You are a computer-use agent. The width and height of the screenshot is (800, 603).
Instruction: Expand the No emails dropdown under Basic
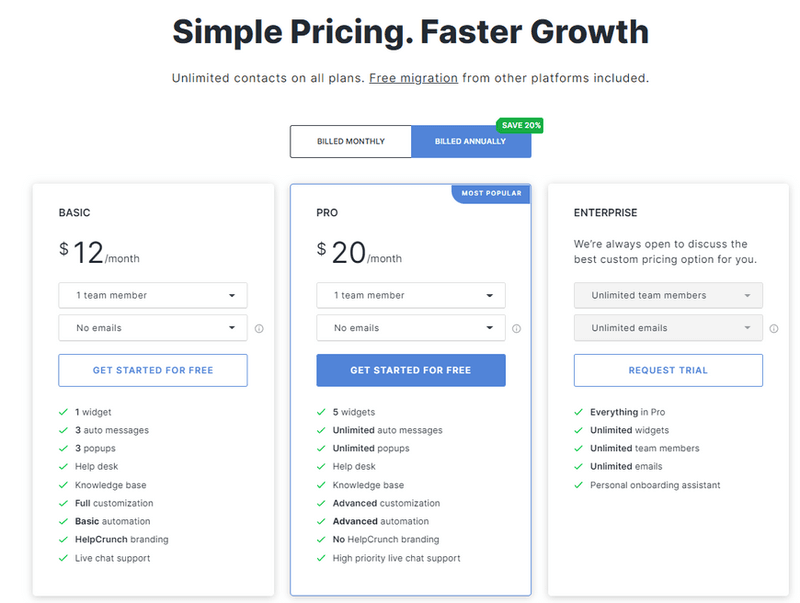click(152, 327)
